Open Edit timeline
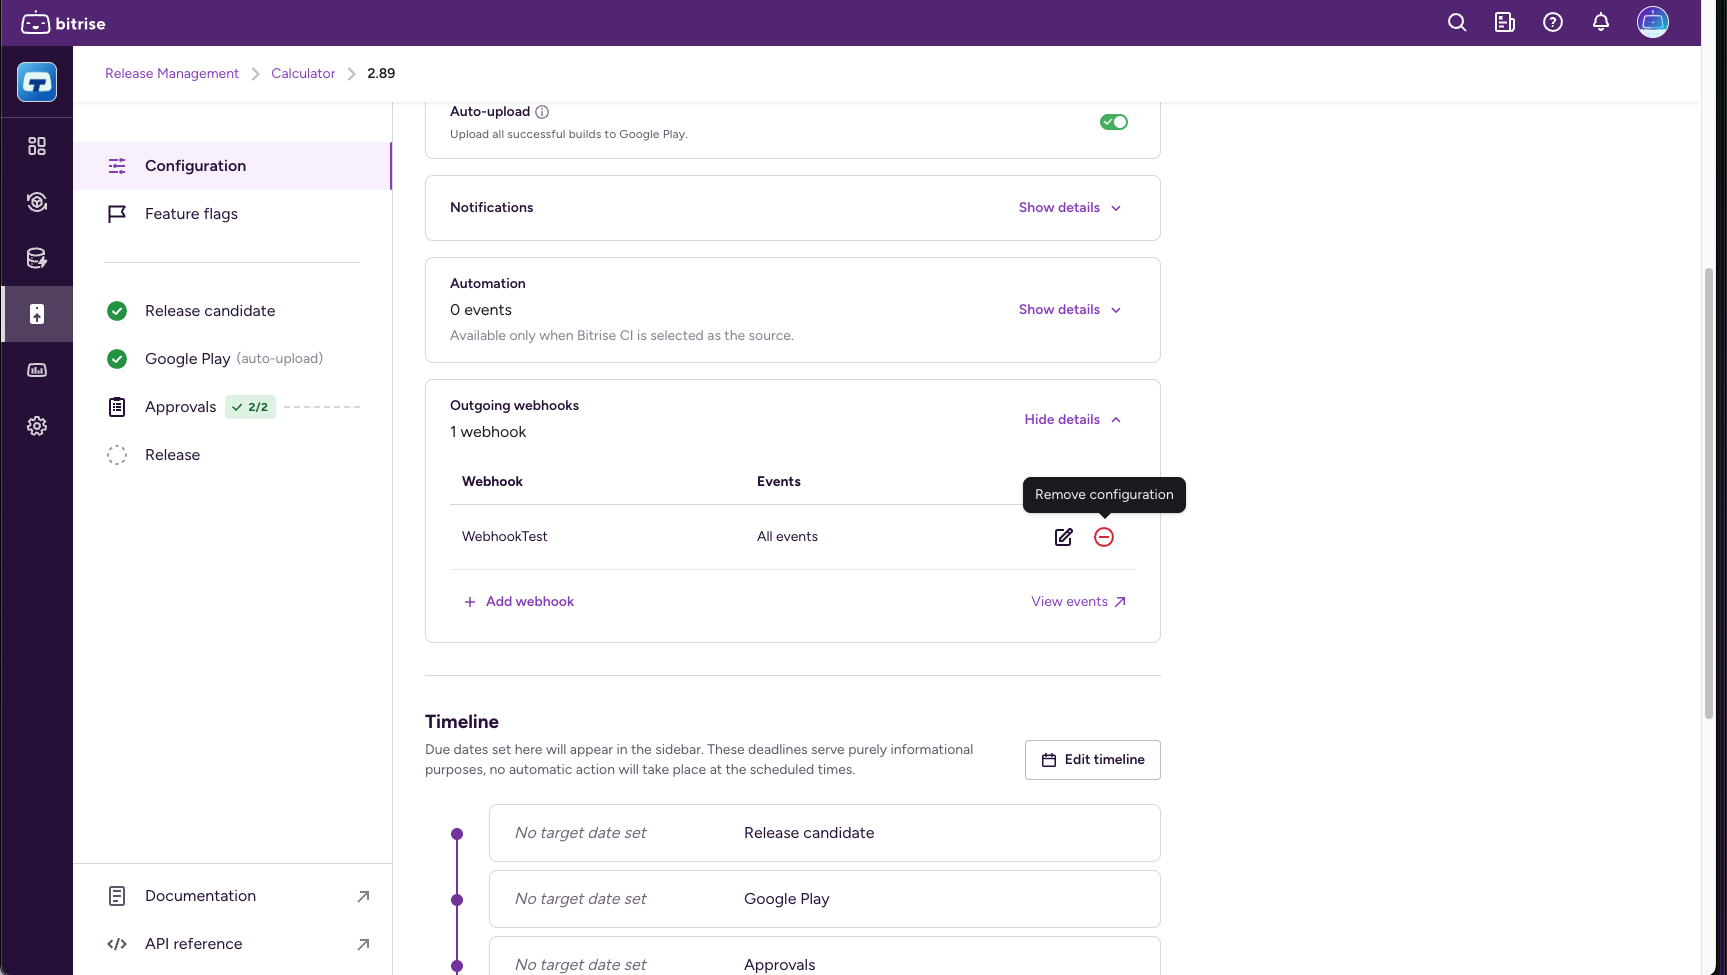The height and width of the screenshot is (975, 1727). click(x=1092, y=759)
